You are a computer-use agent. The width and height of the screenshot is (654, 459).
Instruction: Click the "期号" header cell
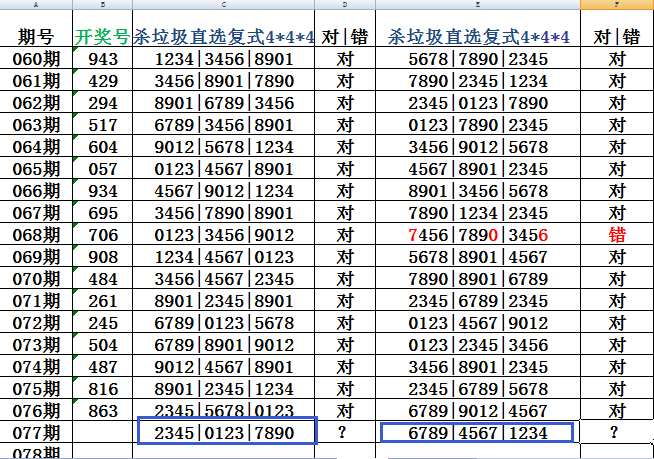[x=36, y=37]
